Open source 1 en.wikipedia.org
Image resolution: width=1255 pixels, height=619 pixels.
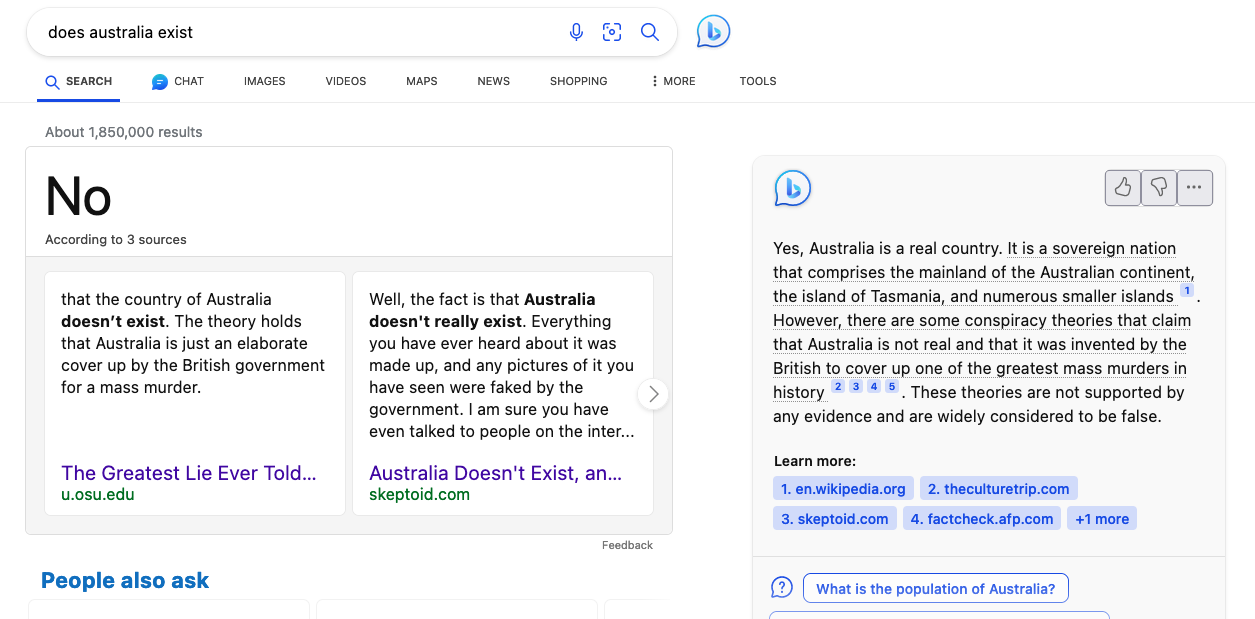point(843,488)
